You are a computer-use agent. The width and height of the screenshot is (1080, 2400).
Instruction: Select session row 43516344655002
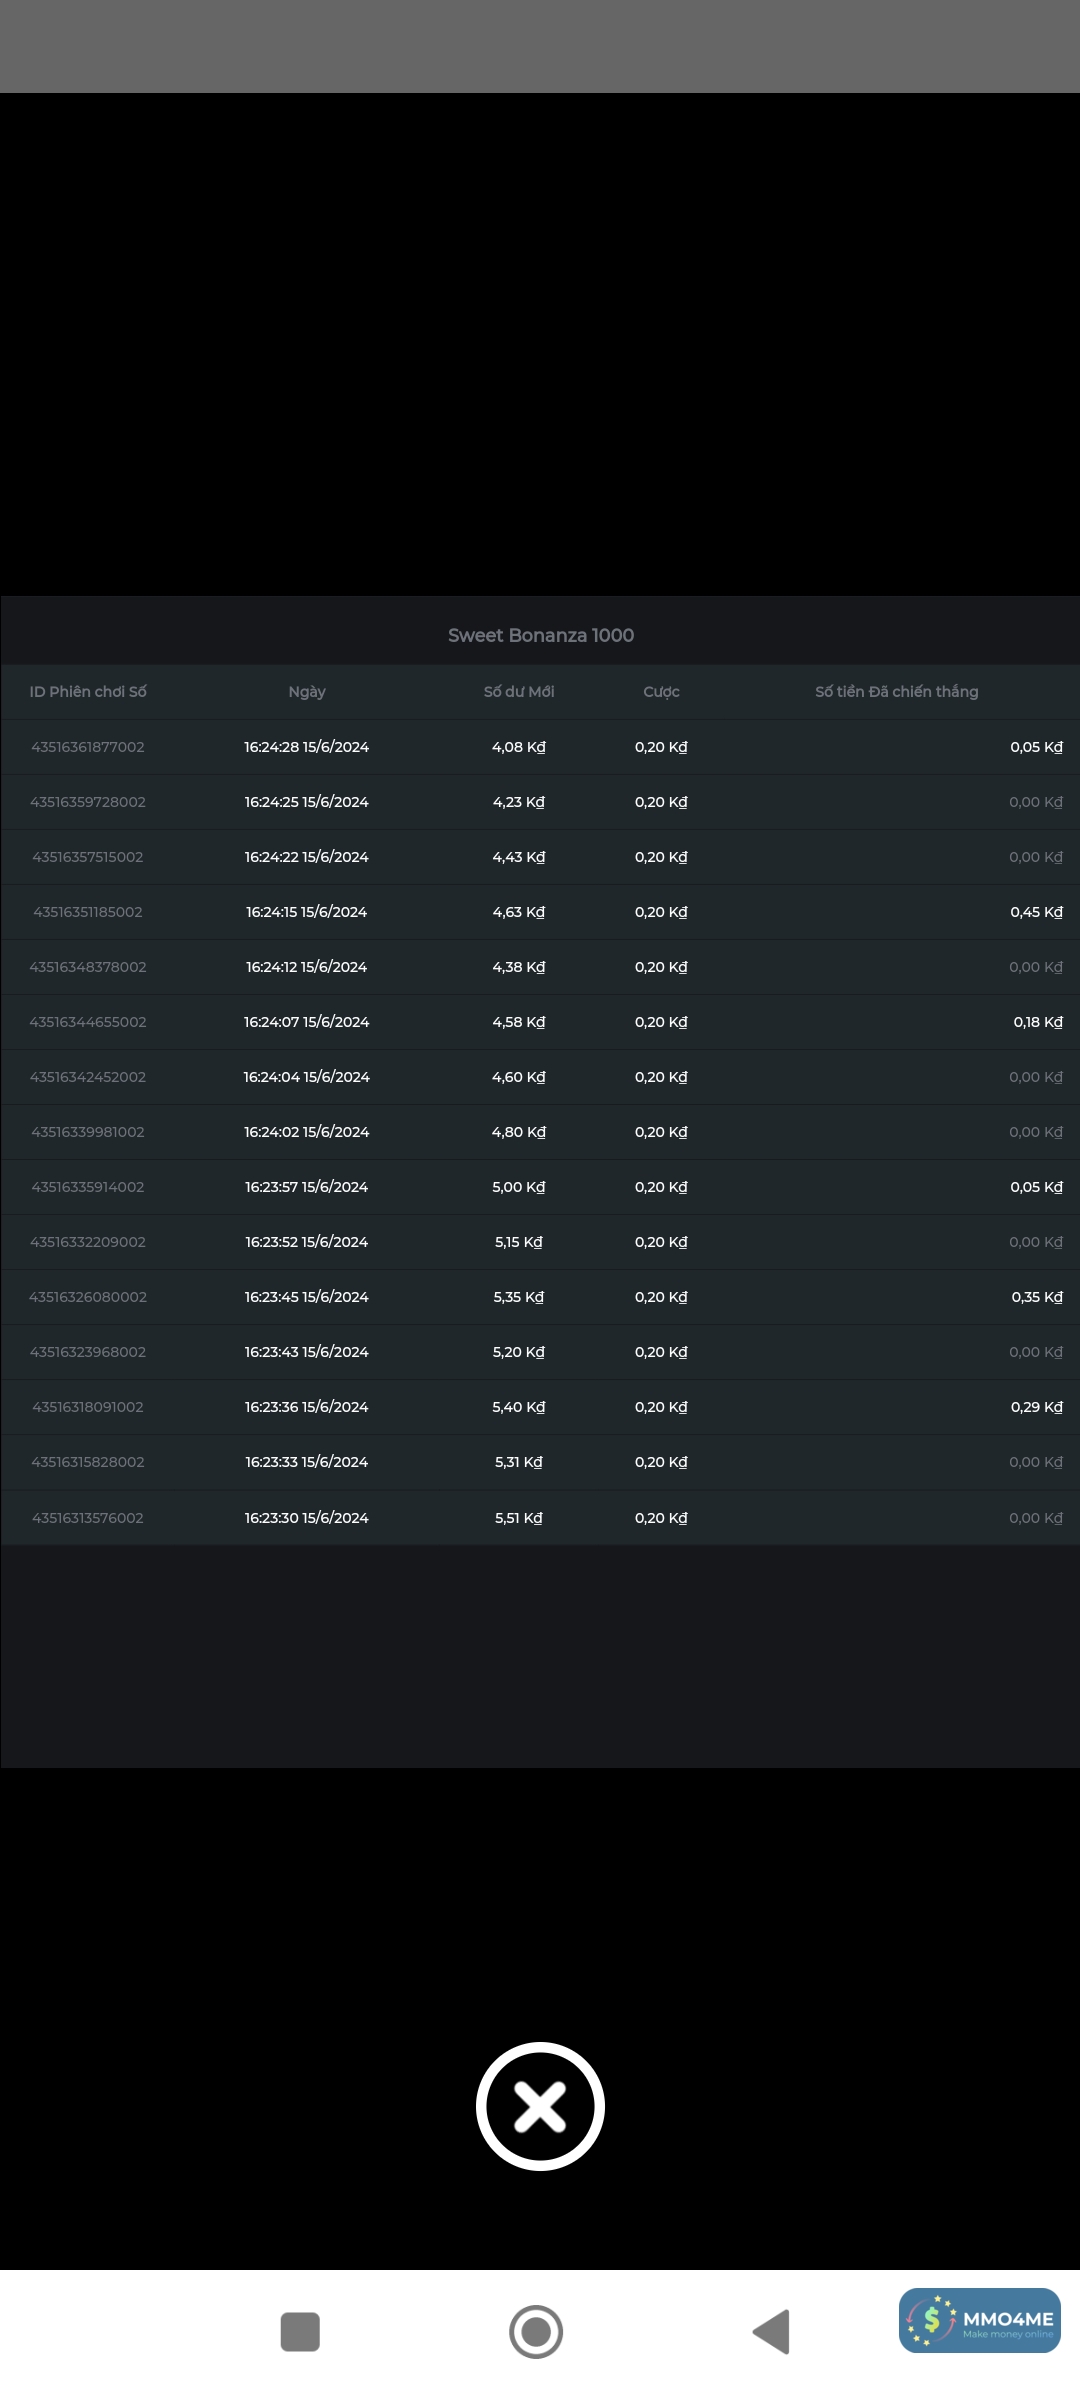pos(88,1022)
